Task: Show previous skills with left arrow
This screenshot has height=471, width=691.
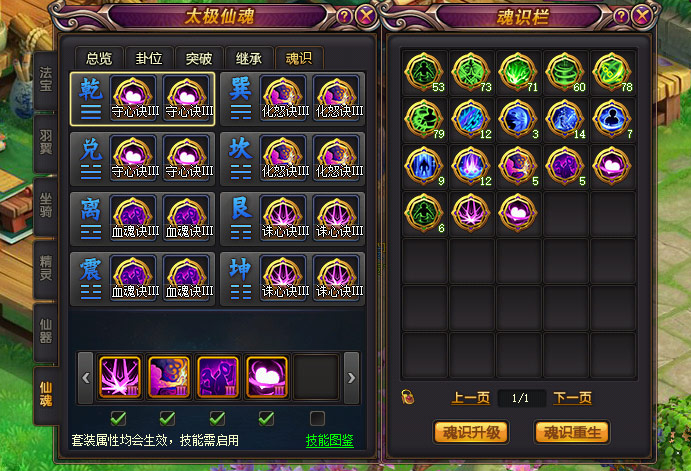Action: (85, 378)
